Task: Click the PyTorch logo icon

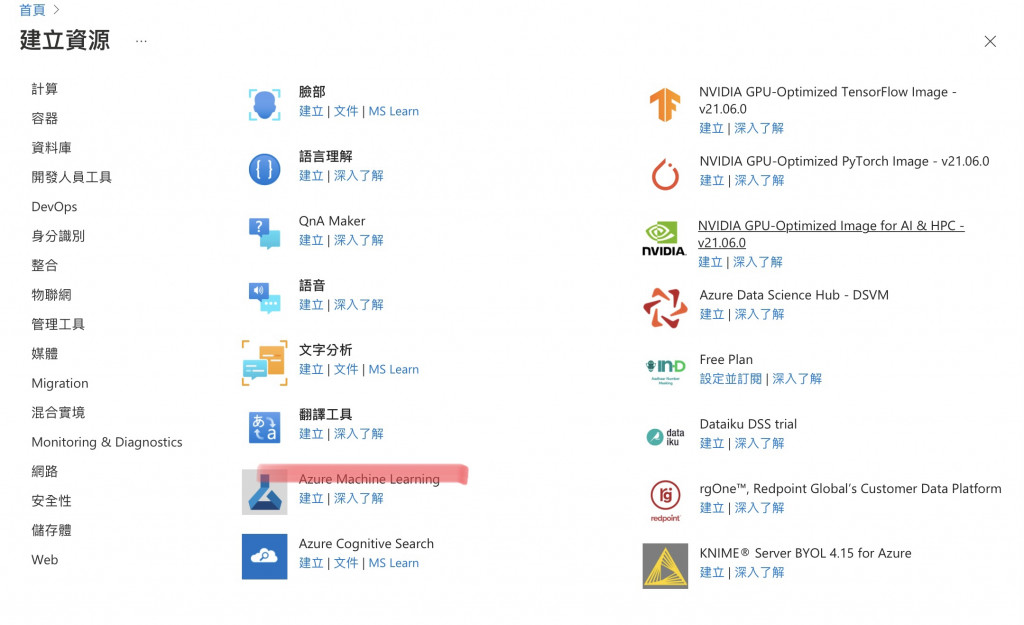Action: tap(665, 174)
